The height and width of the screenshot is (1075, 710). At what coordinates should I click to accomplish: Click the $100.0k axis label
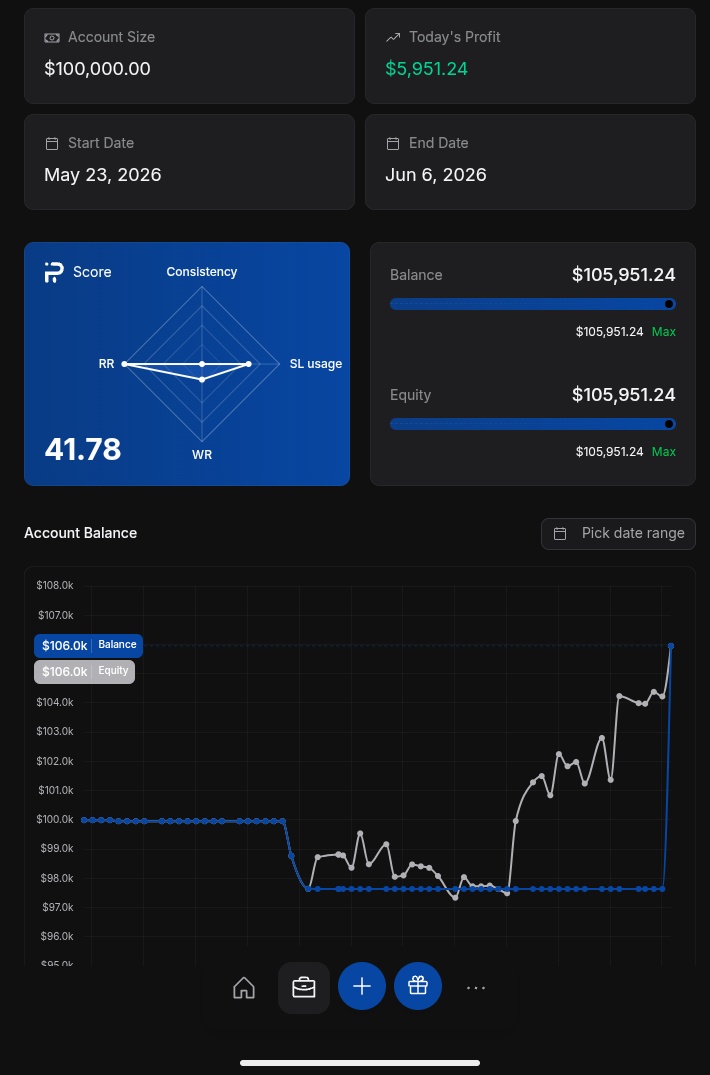pyautogui.click(x=55, y=819)
